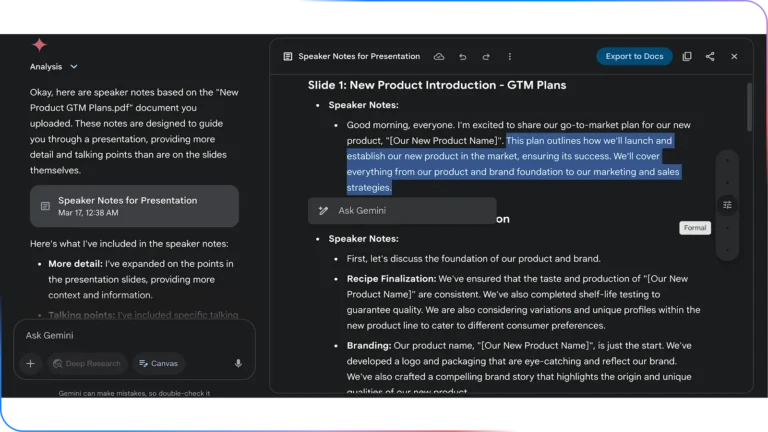
Task: Open the three-dot more options menu
Action: click(509, 56)
